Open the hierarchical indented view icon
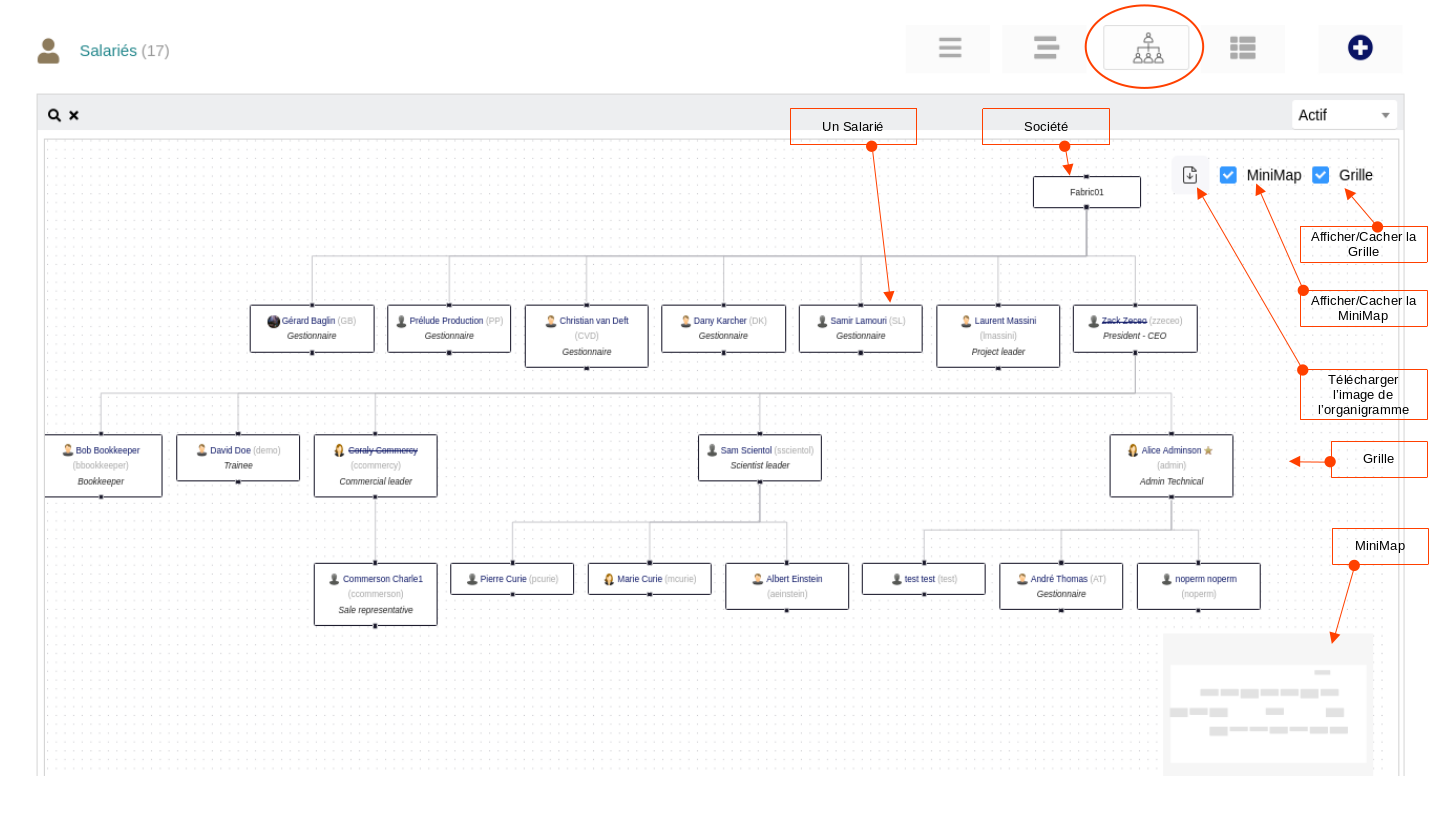 point(1046,48)
